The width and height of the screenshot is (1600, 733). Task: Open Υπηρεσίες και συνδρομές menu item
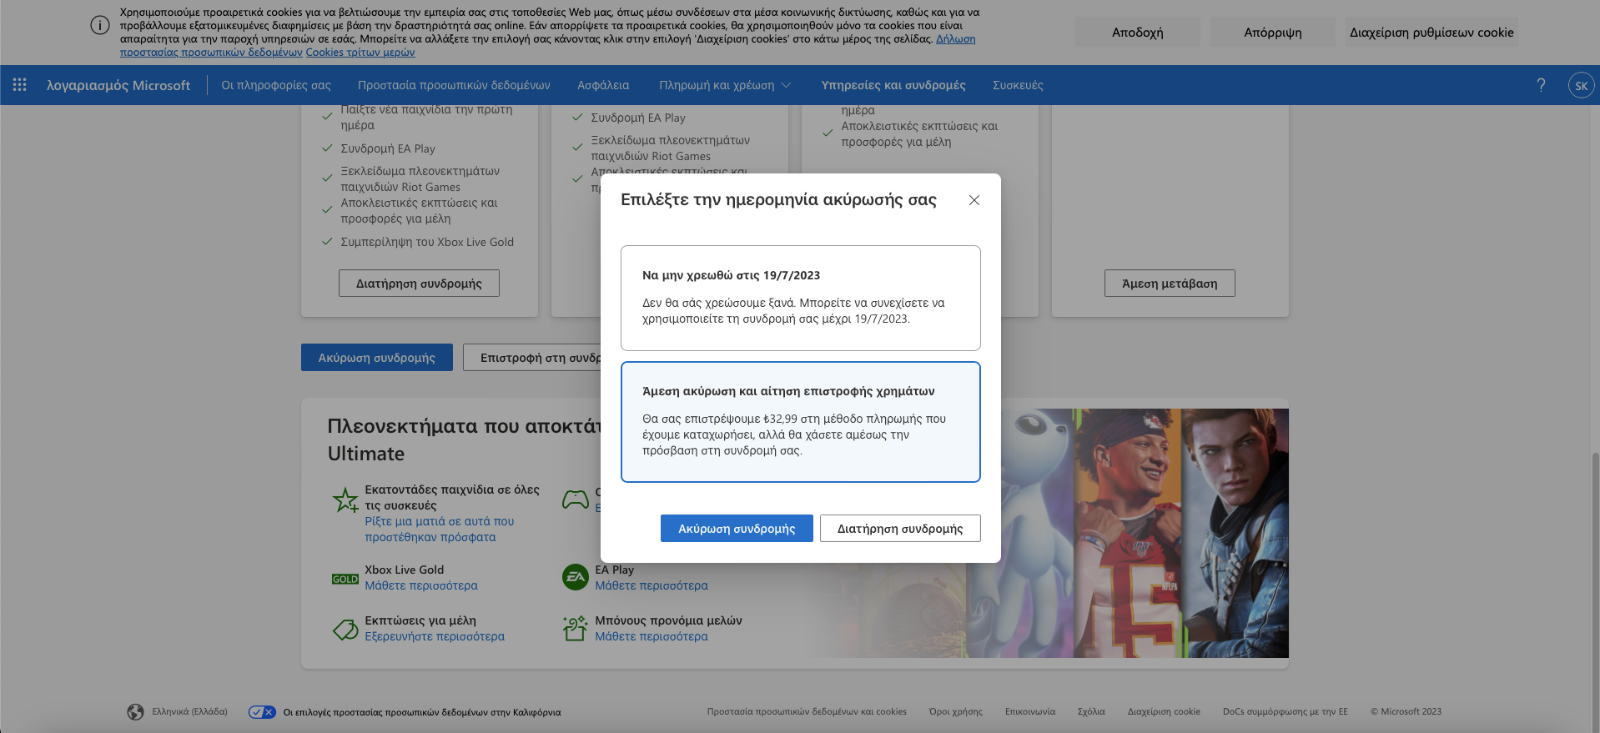893,85
